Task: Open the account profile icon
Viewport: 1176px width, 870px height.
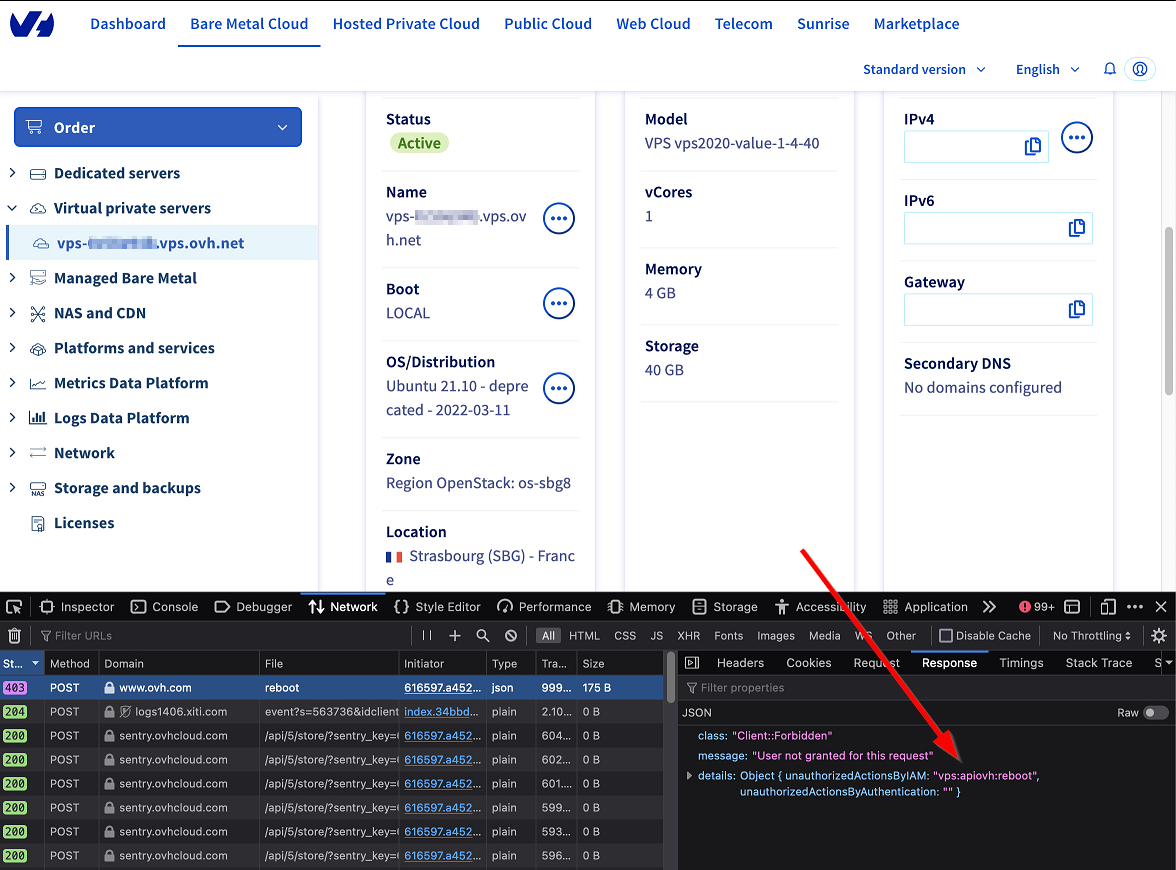Action: (x=1140, y=69)
